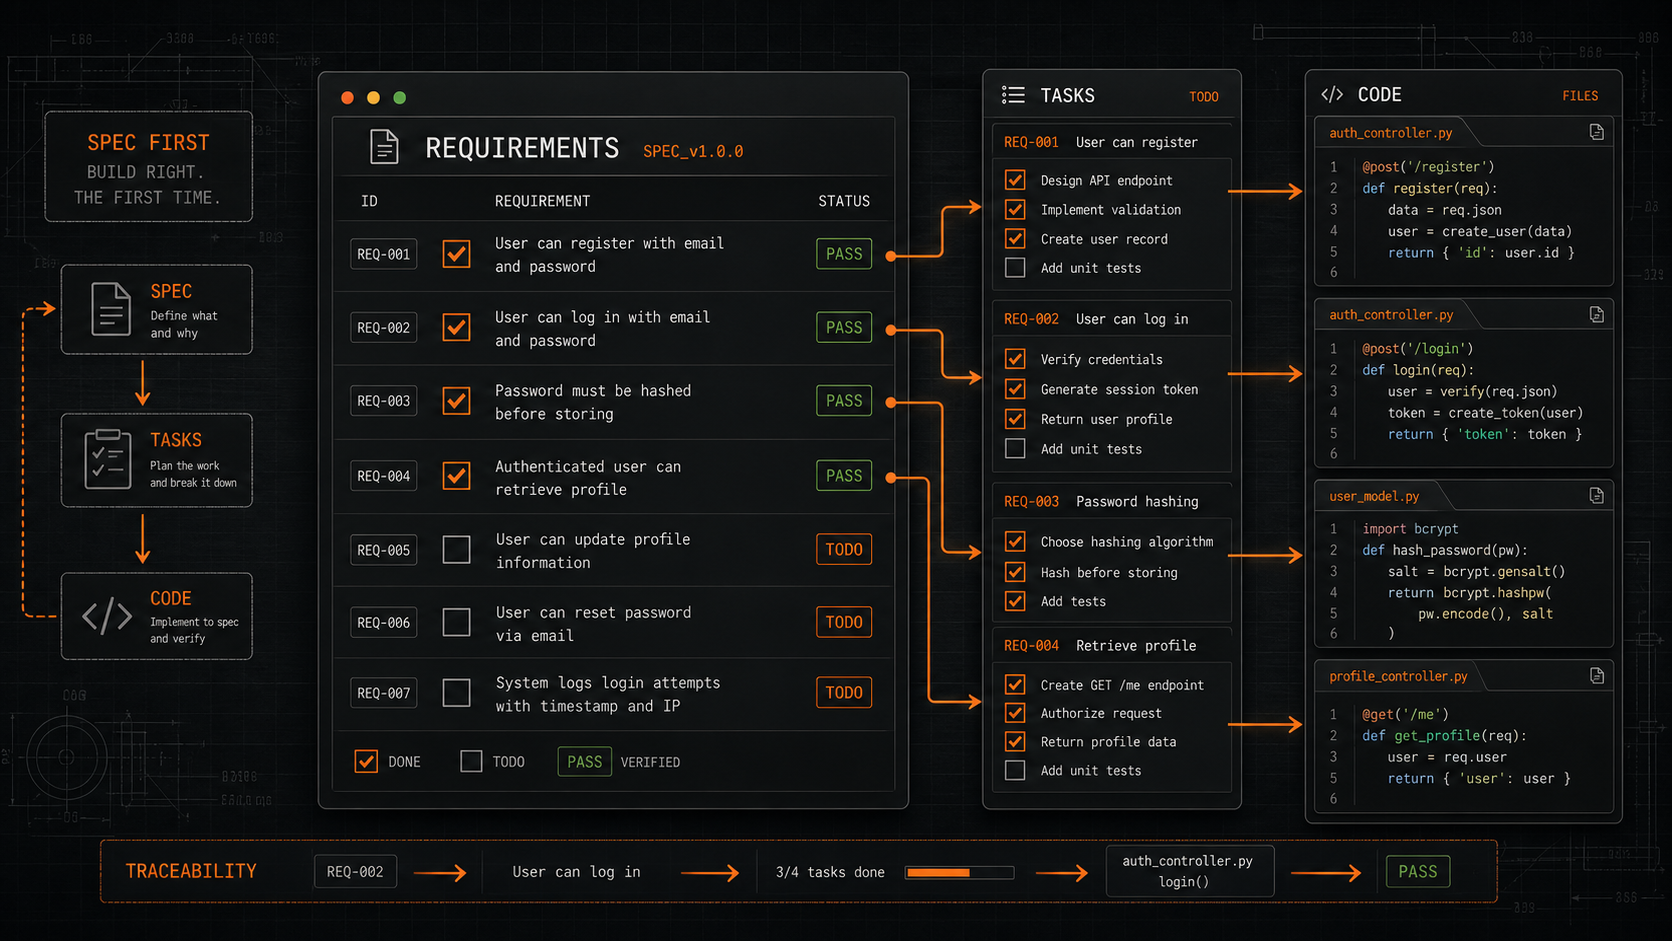Click the tasks done progress bar
The width and height of the screenshot is (1672, 941).
(959, 872)
